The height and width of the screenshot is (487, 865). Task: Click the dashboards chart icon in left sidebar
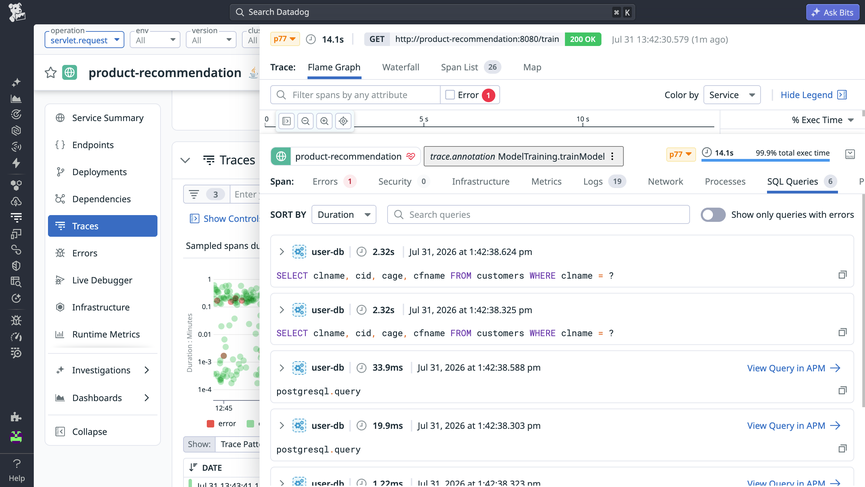[x=16, y=99]
